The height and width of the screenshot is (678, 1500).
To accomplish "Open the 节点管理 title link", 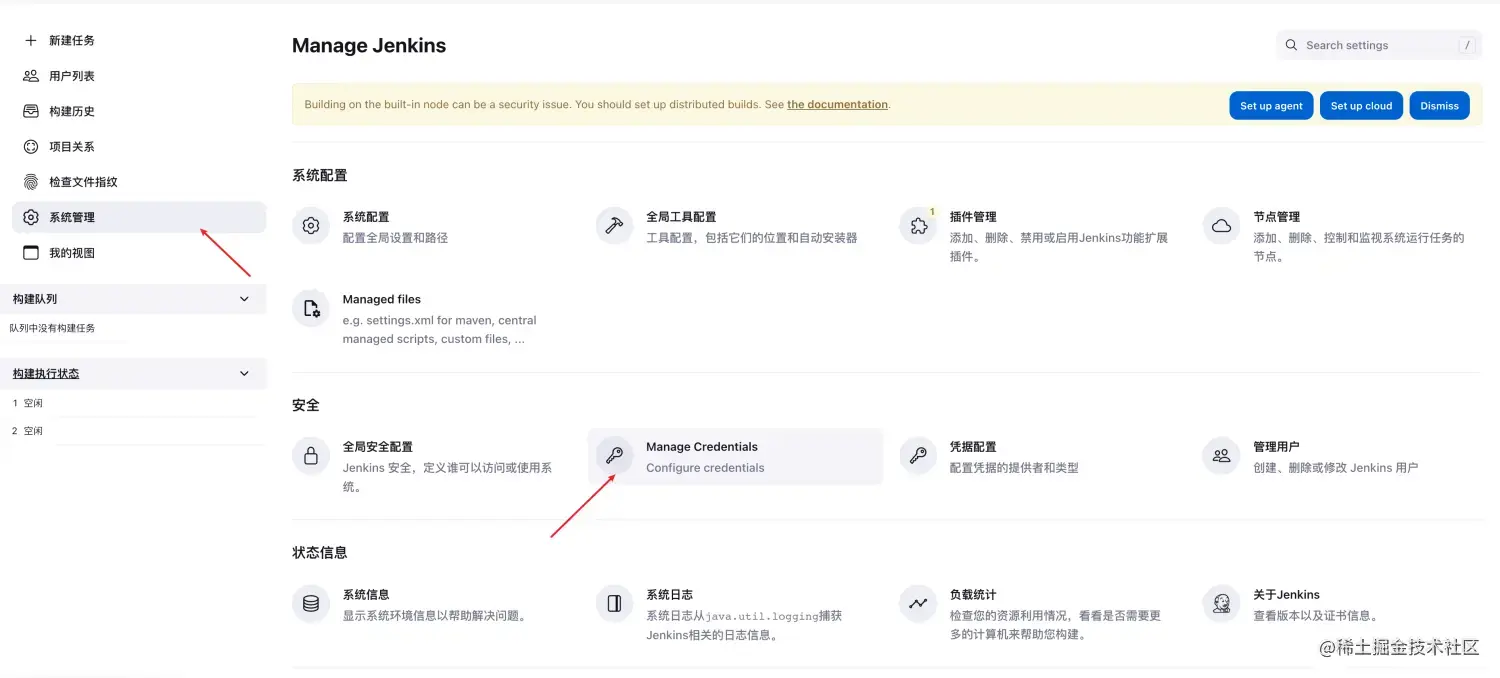I will (1277, 217).
